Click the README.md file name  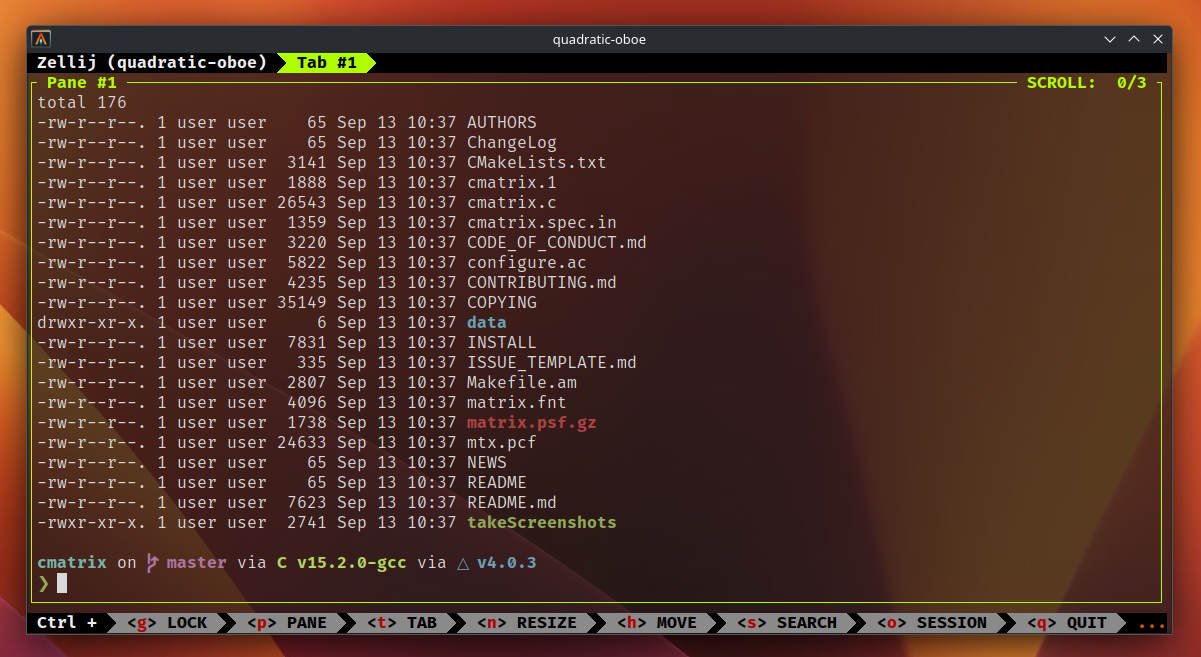(x=512, y=503)
